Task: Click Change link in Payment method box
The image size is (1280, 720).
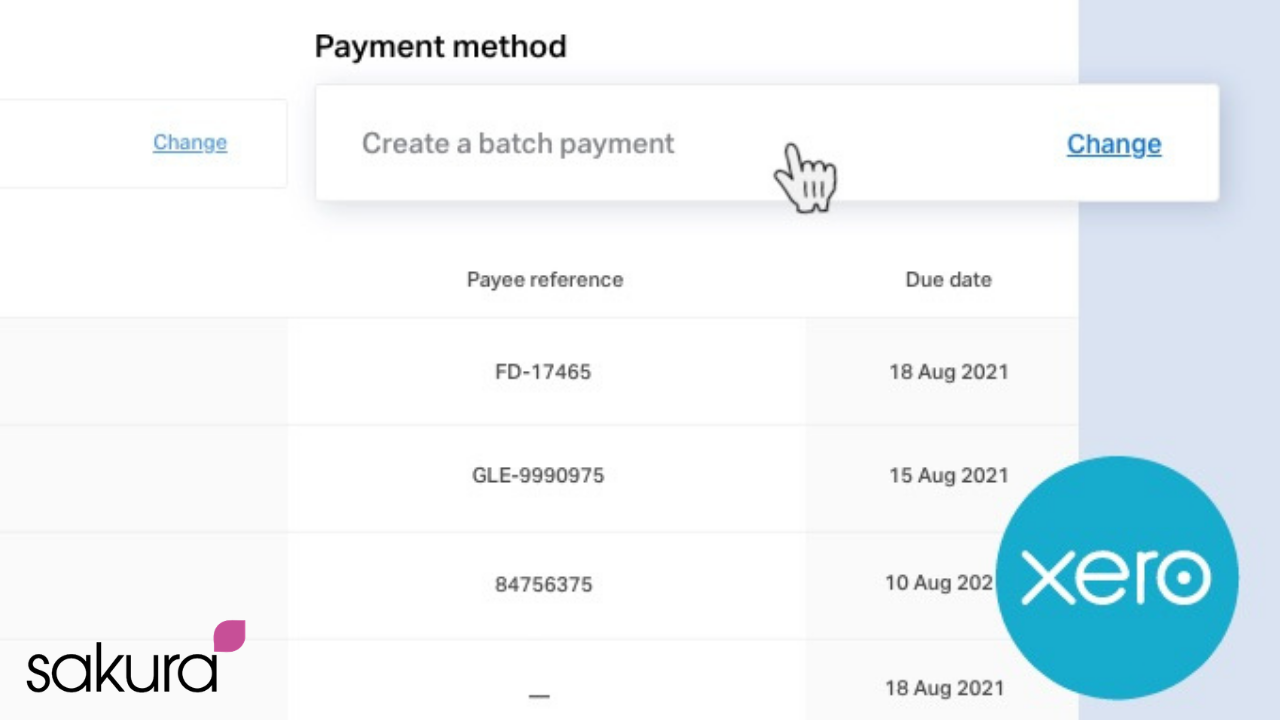Action: coord(1114,144)
